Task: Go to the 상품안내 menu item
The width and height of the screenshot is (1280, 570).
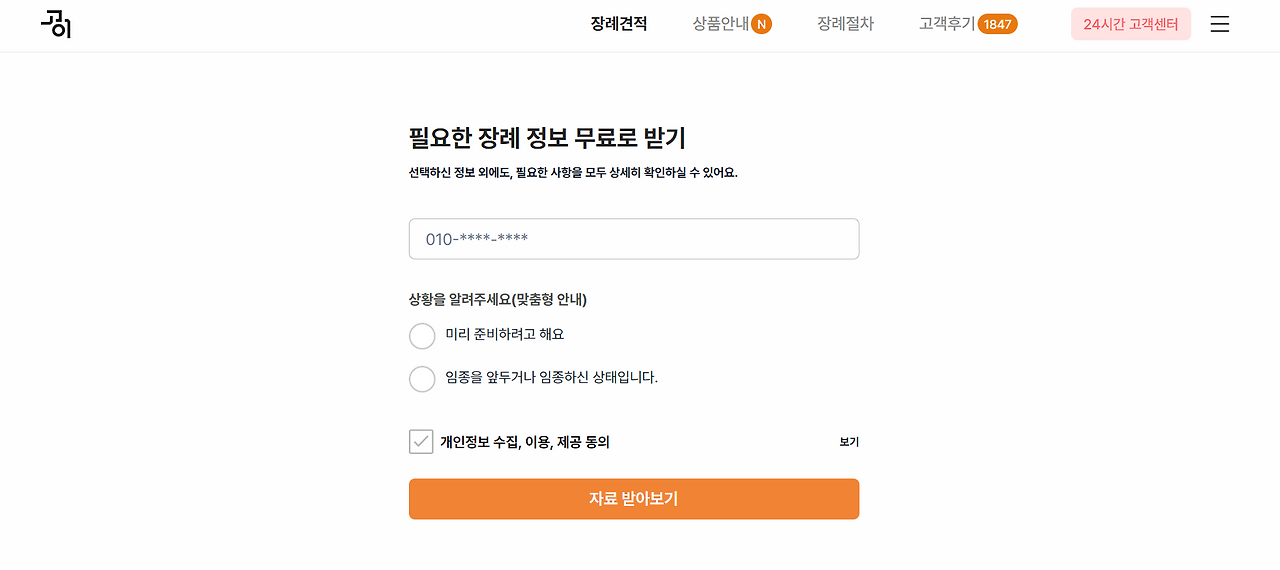Action: coord(720,24)
